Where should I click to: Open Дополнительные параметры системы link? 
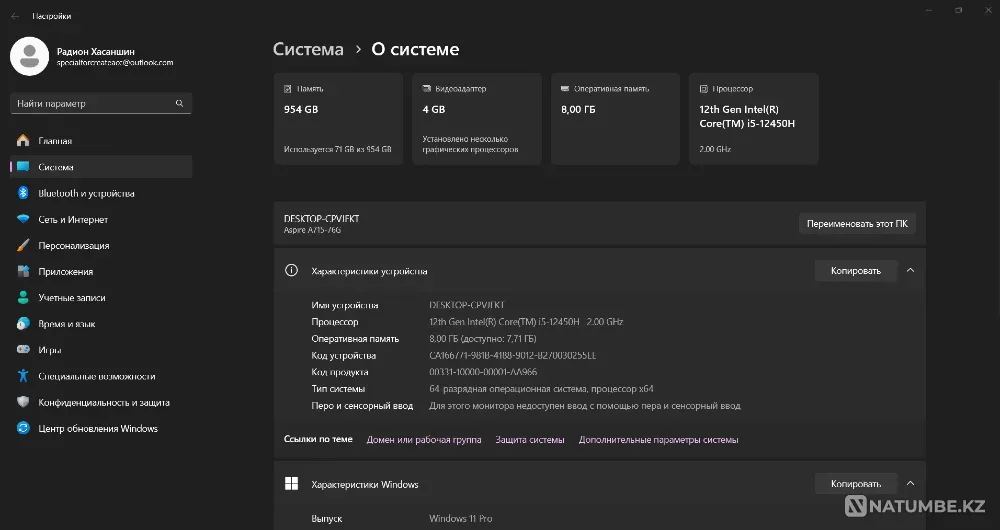pyautogui.click(x=658, y=440)
